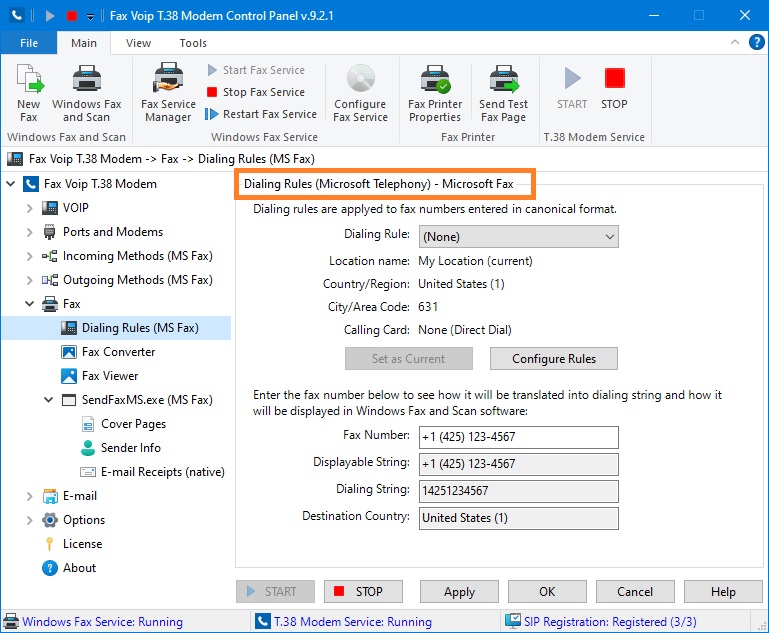Click the Help button

723,591
